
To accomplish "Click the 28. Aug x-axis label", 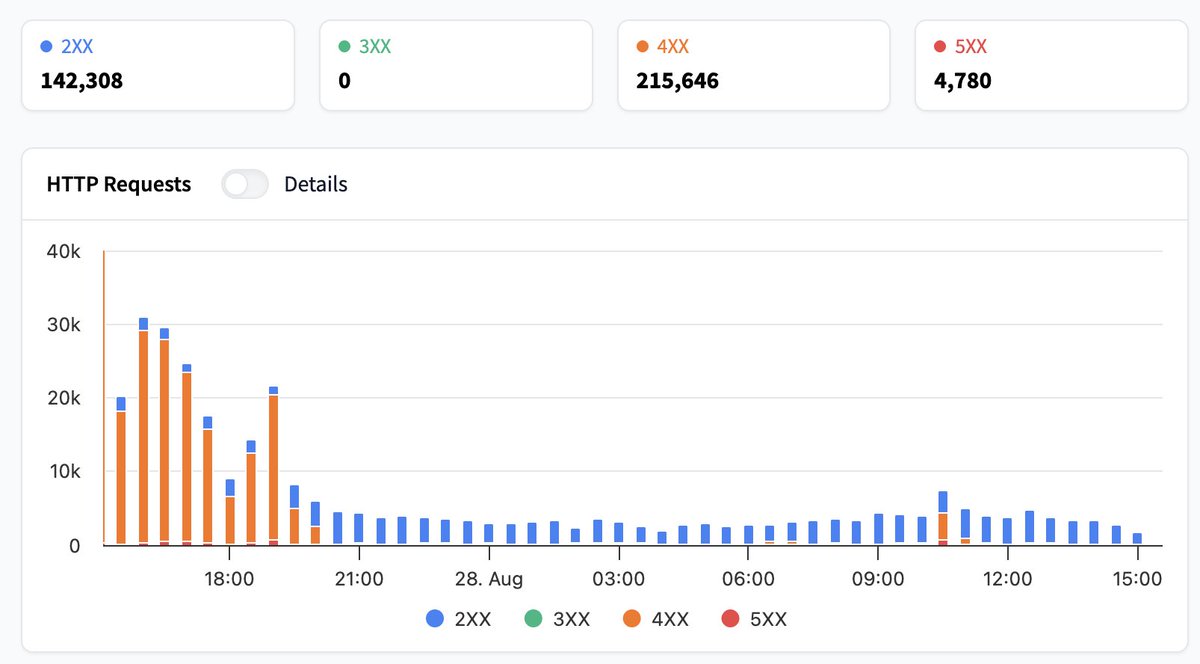I will pyautogui.click(x=489, y=579).
